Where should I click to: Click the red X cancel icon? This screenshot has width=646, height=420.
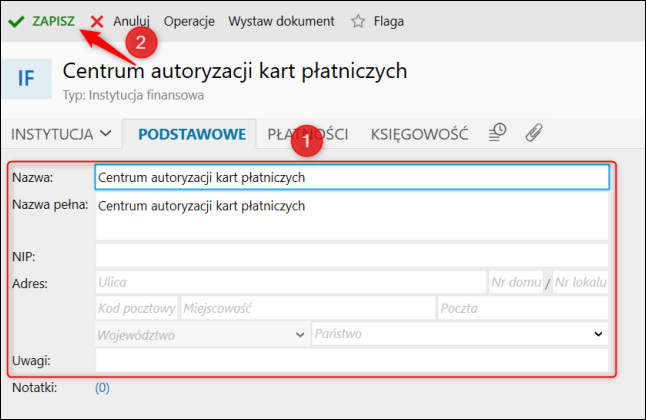click(97, 21)
